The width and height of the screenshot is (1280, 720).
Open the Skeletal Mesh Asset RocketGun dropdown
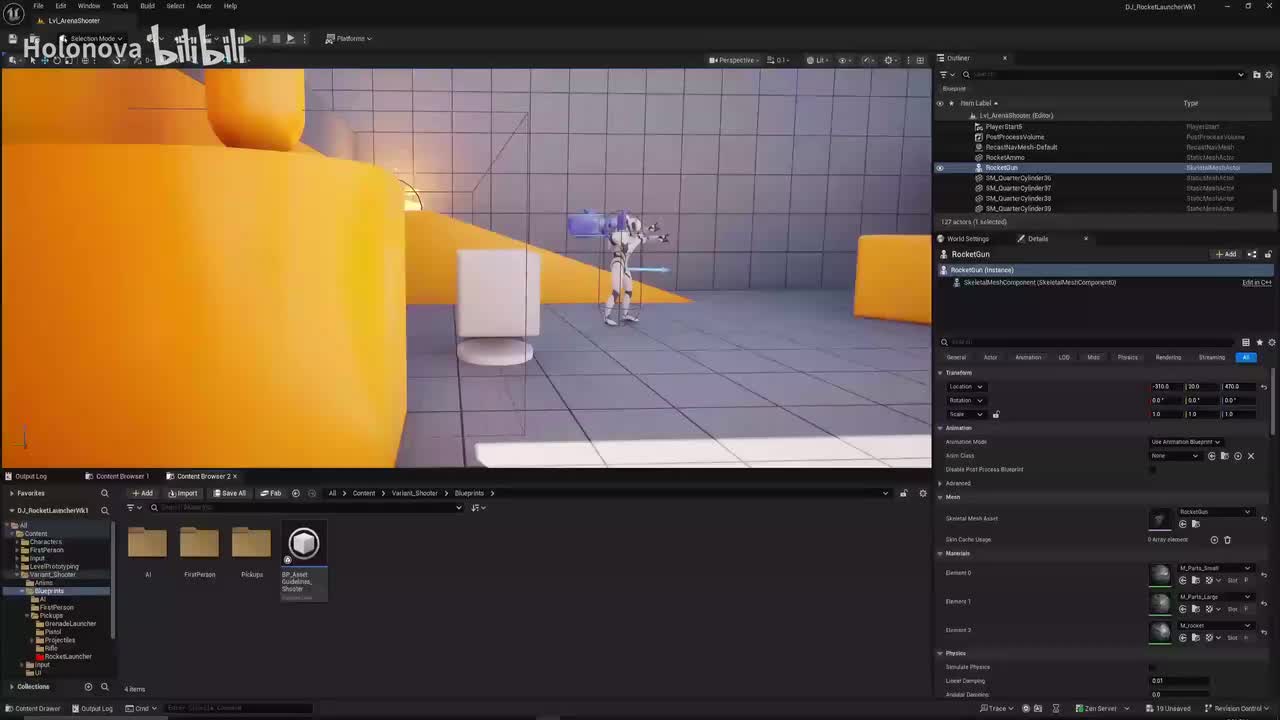[1214, 512]
